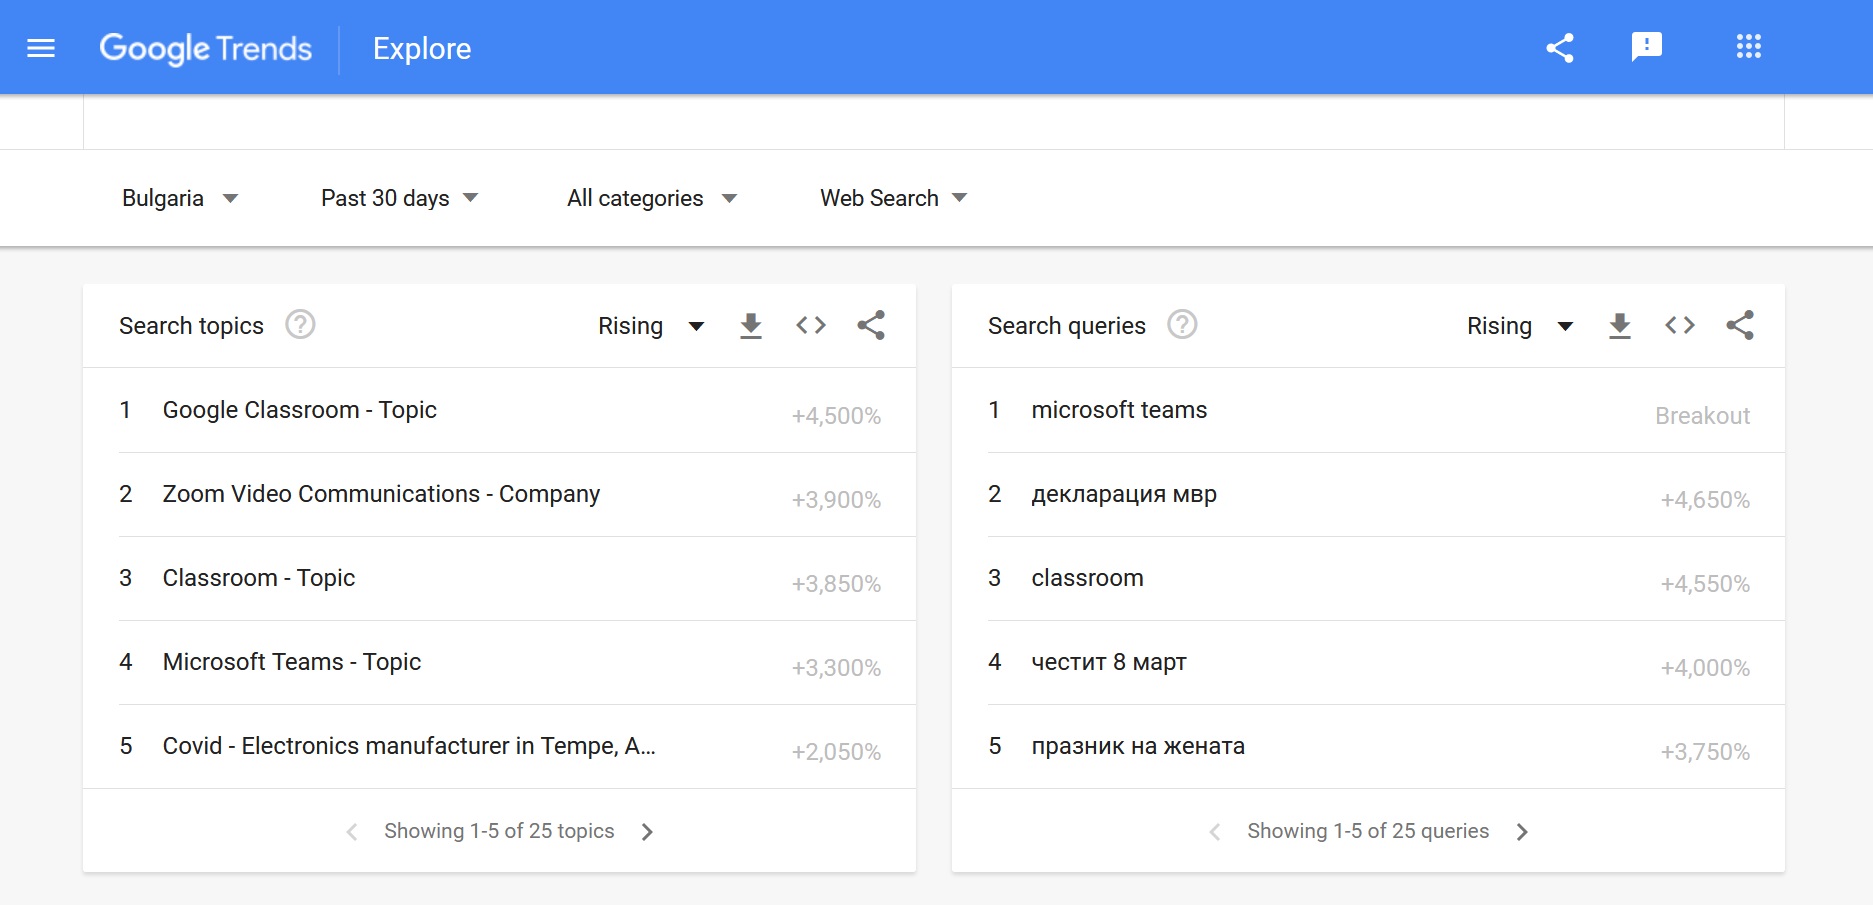This screenshot has height=905, width=1873.
Task: Go to previous page of queries
Action: point(1215,832)
